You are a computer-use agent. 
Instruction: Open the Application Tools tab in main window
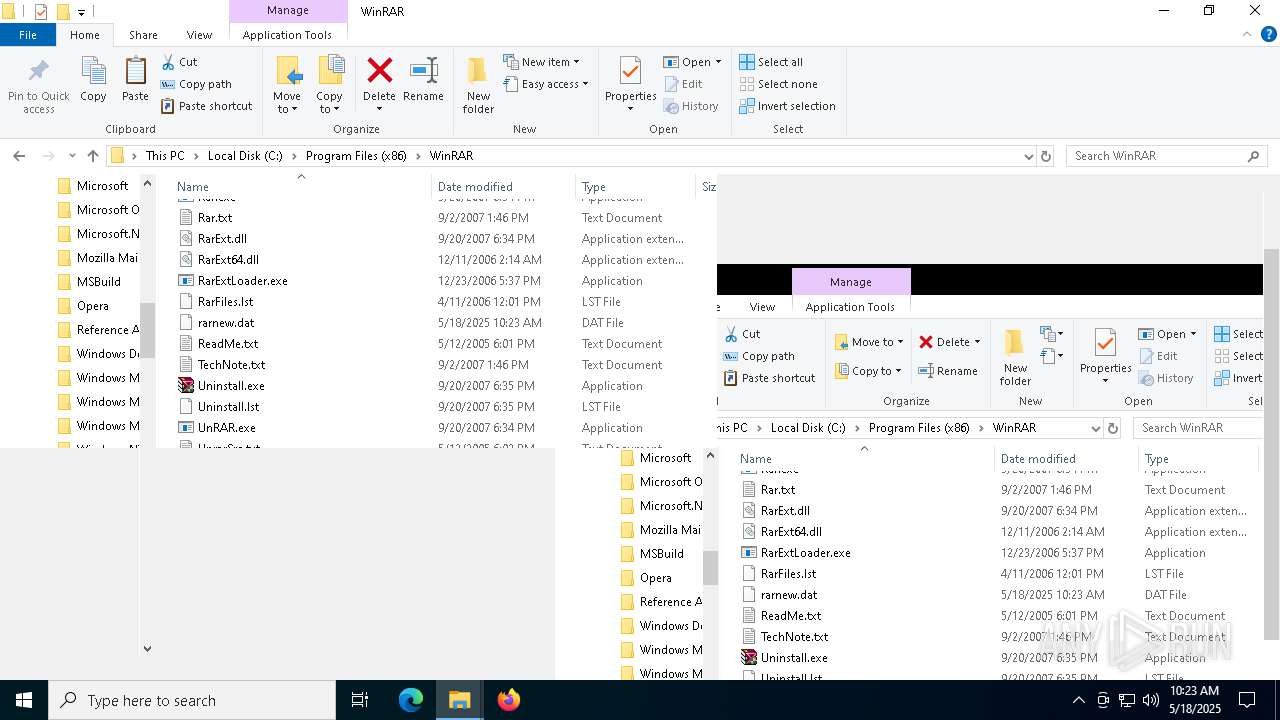(x=287, y=35)
